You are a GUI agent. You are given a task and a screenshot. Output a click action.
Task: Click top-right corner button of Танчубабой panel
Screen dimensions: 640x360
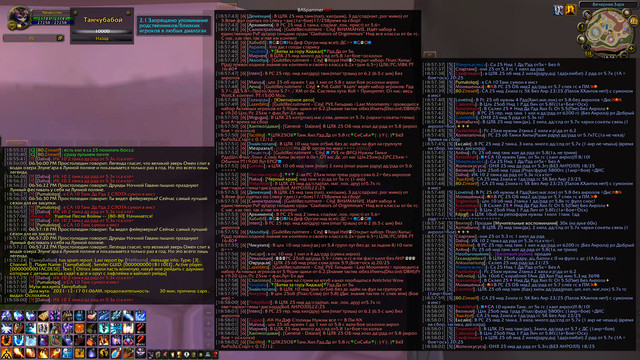tap(128, 13)
